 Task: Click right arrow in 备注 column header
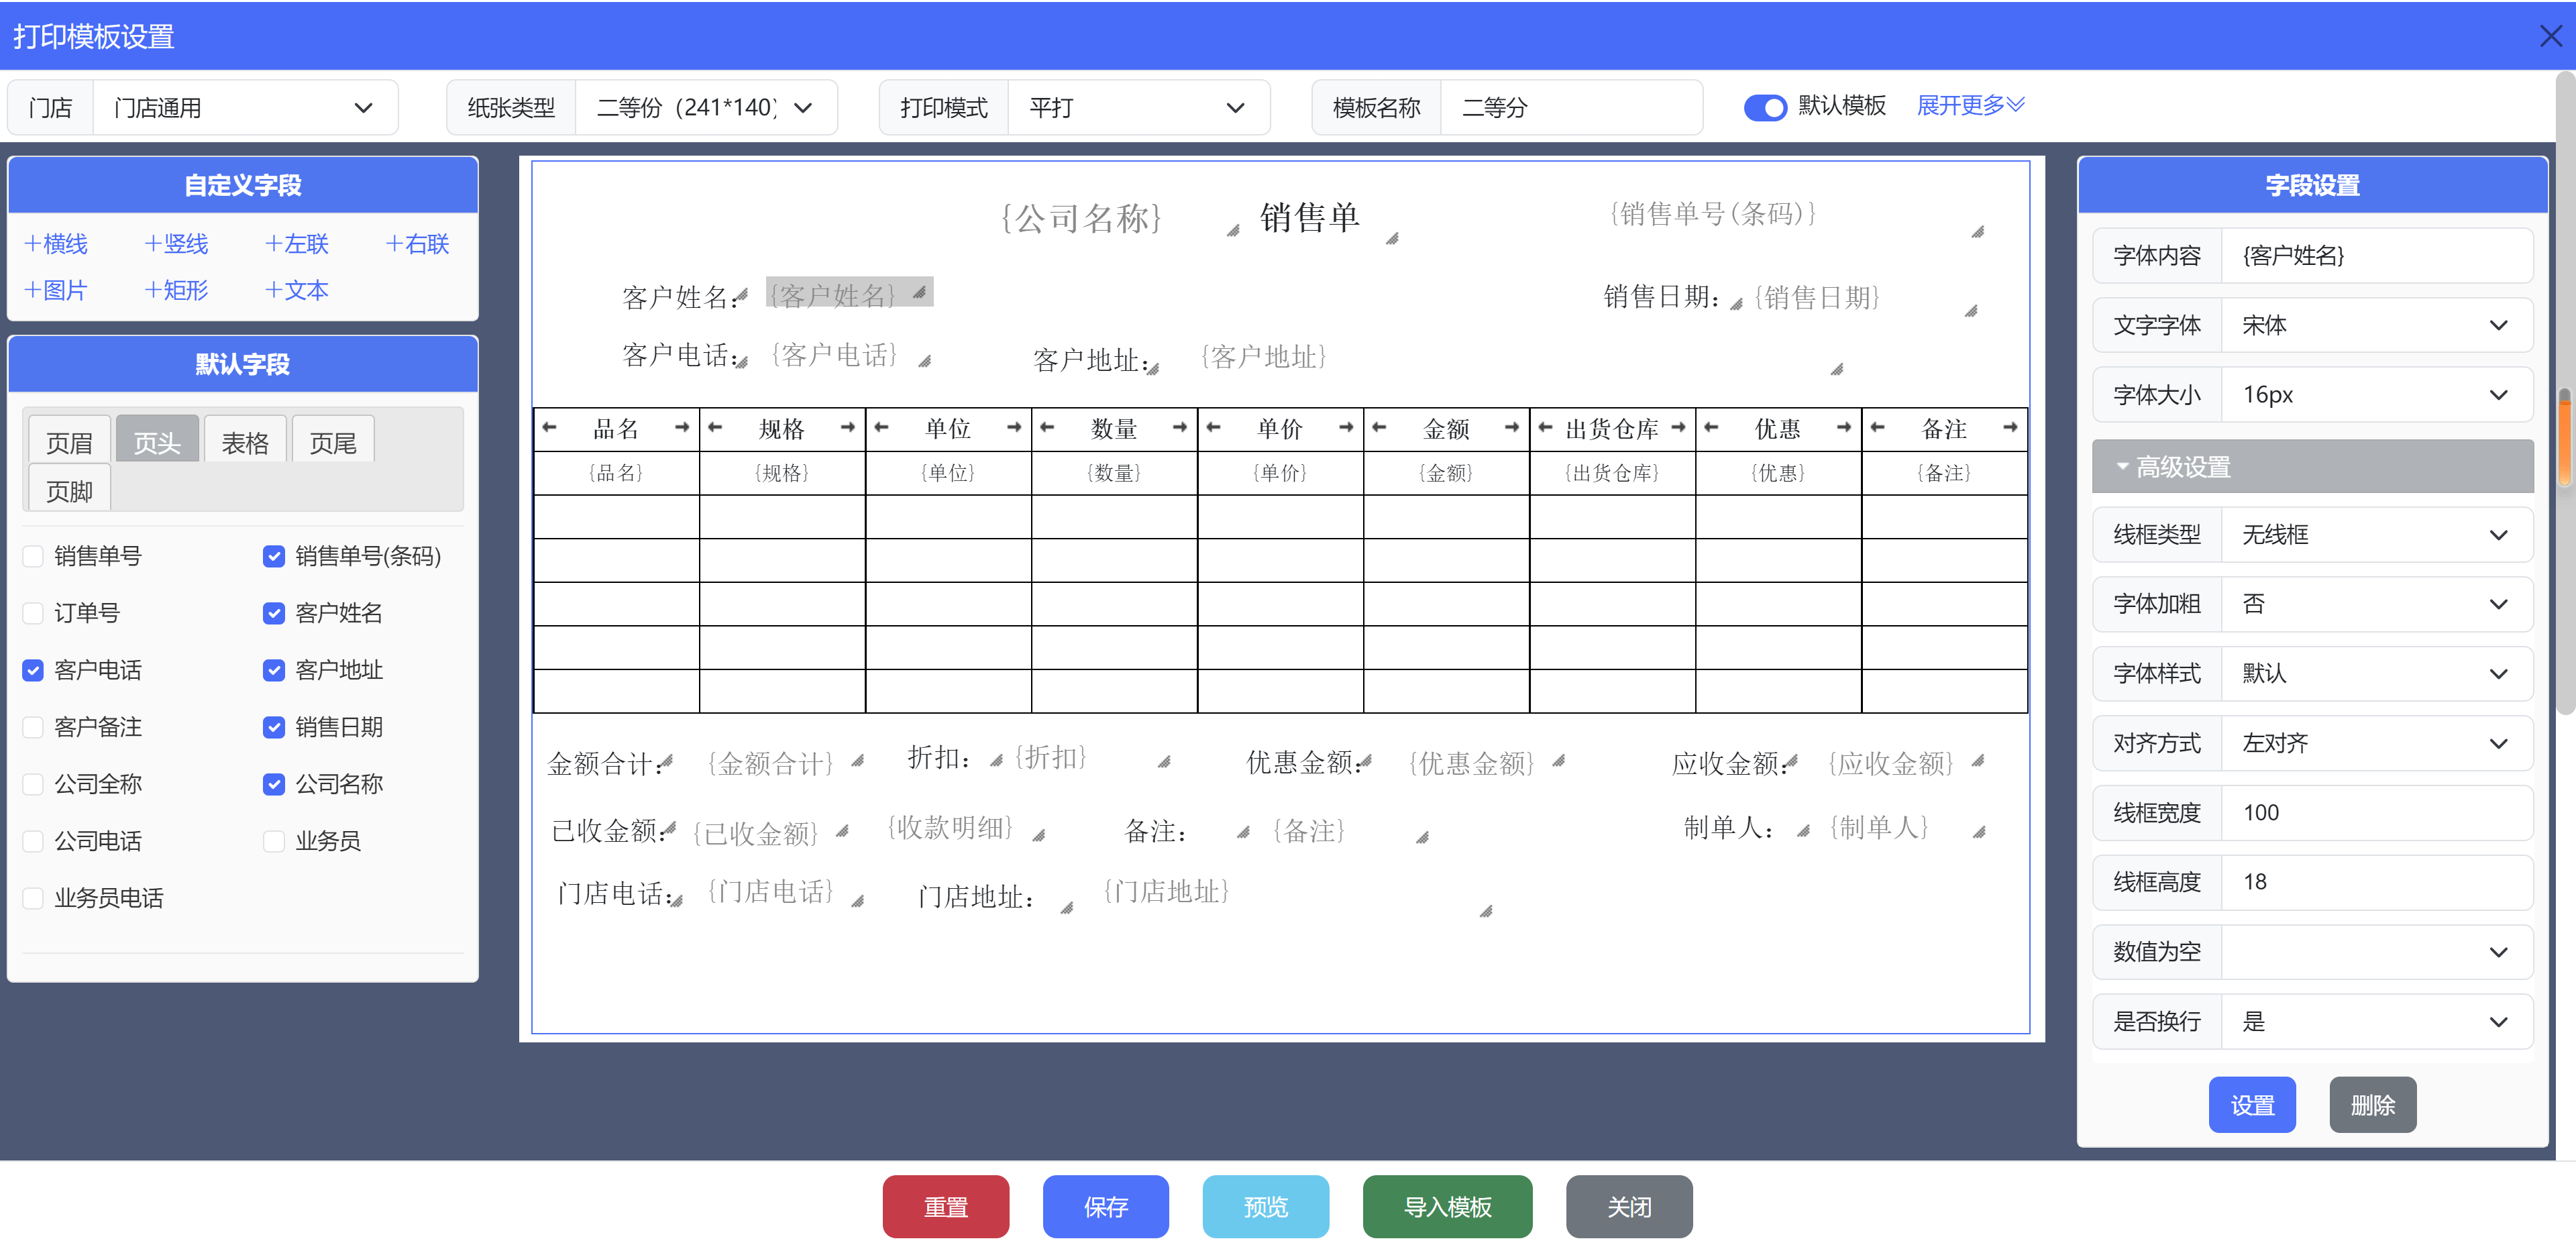(2010, 427)
